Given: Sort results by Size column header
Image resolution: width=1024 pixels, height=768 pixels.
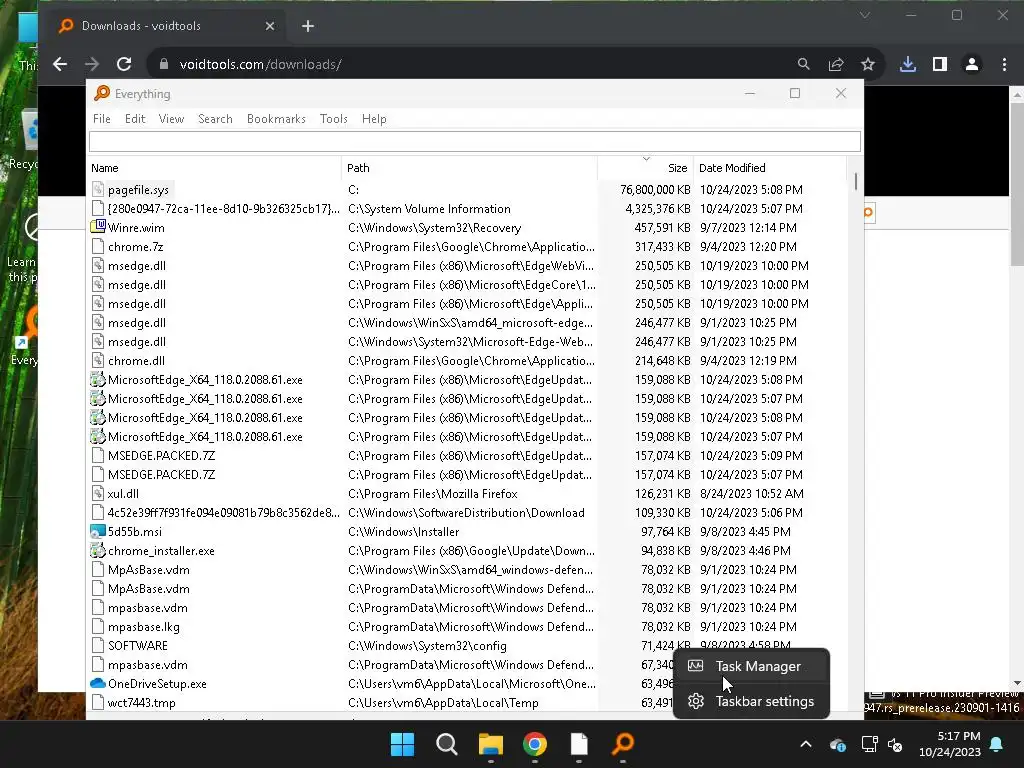Looking at the screenshot, I should [x=645, y=168].
